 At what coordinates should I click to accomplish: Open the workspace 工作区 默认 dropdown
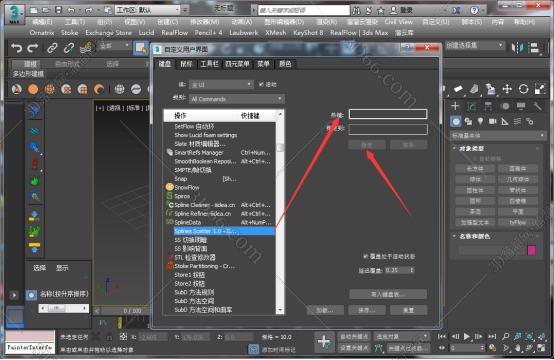click(x=148, y=10)
